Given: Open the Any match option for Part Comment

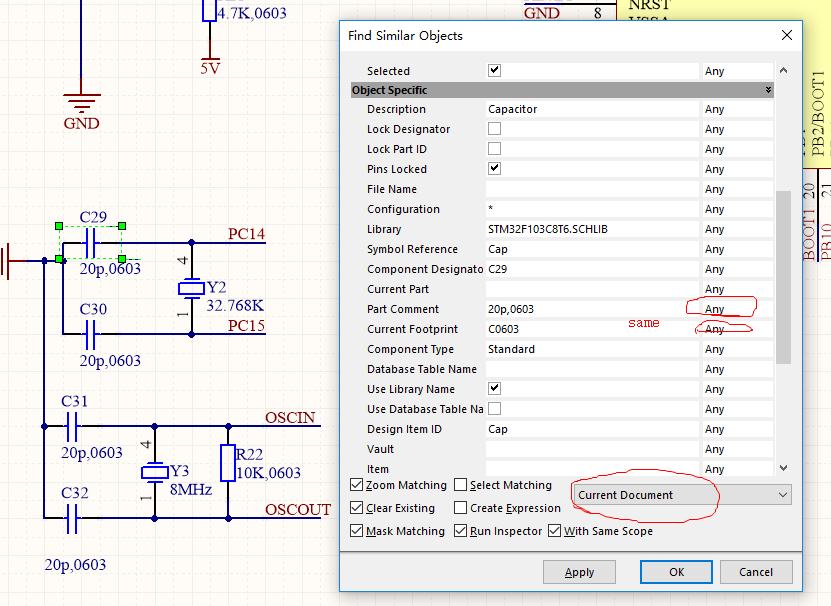Looking at the screenshot, I should tap(738, 309).
